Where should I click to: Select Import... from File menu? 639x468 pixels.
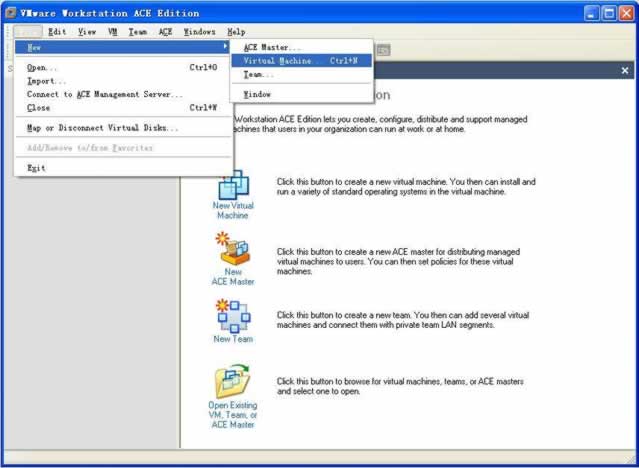[122, 81]
